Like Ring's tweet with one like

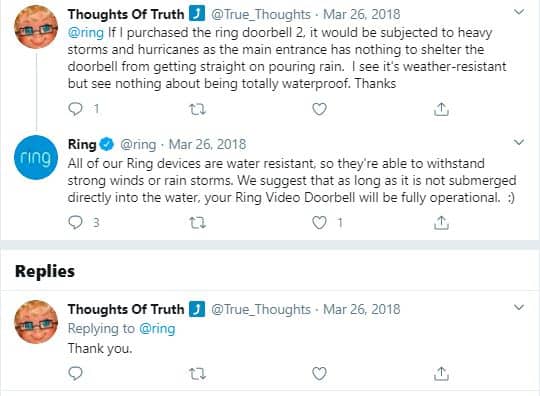pyautogui.click(x=319, y=222)
